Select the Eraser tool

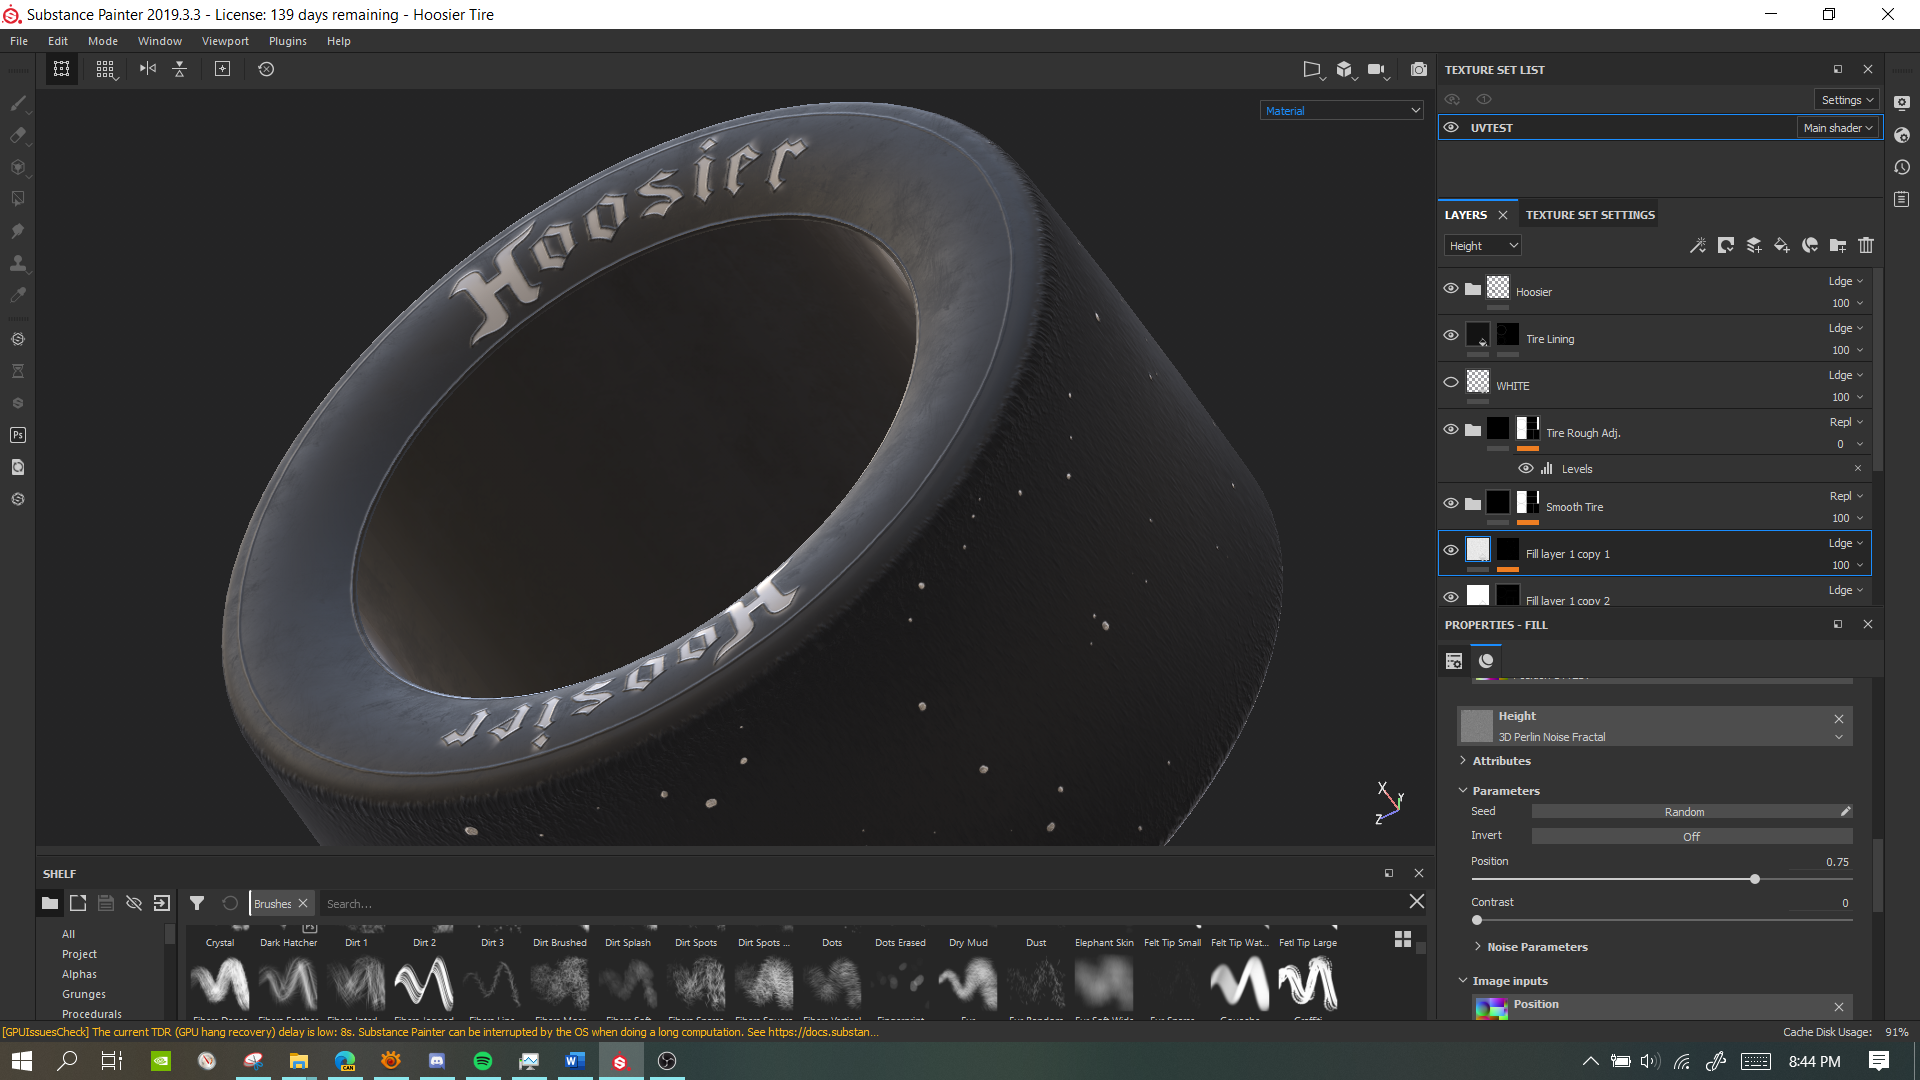(x=17, y=135)
